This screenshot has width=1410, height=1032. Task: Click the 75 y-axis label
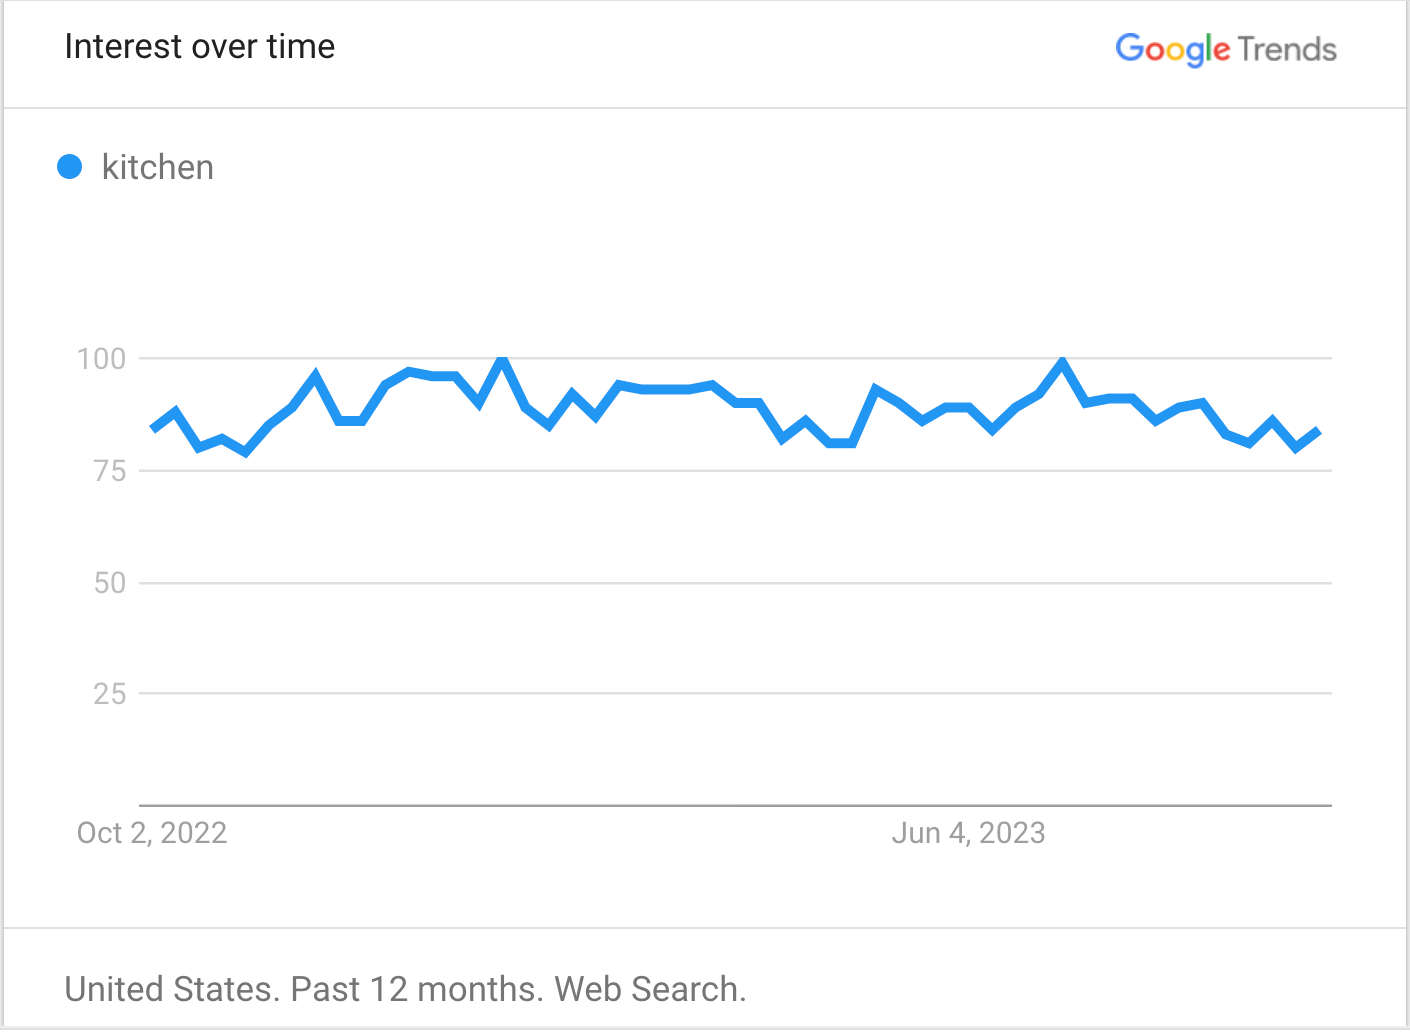[x=110, y=471]
